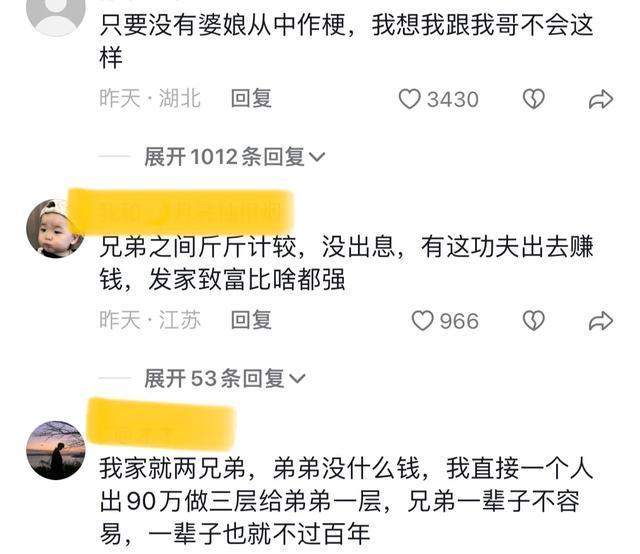Viewport: 640px width, 554px height.
Task: Open sunset silhouette avatar profile
Action: click(x=56, y=450)
